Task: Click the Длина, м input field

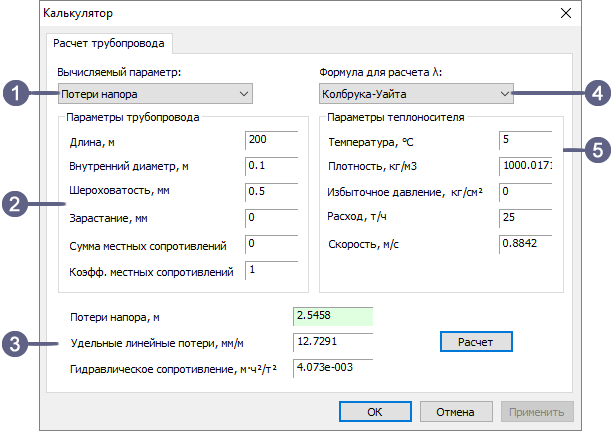Action: tap(270, 139)
